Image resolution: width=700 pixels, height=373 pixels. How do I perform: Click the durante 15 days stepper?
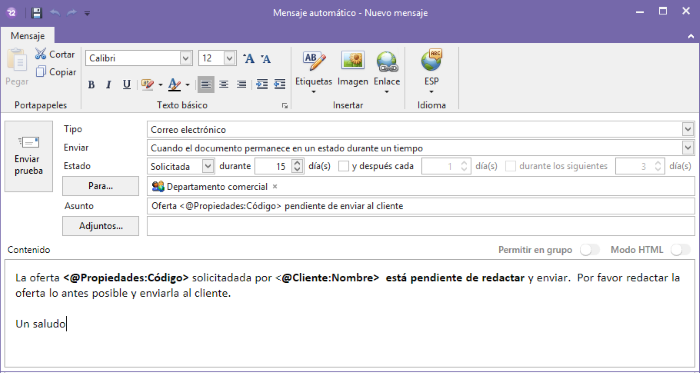pyautogui.click(x=298, y=166)
